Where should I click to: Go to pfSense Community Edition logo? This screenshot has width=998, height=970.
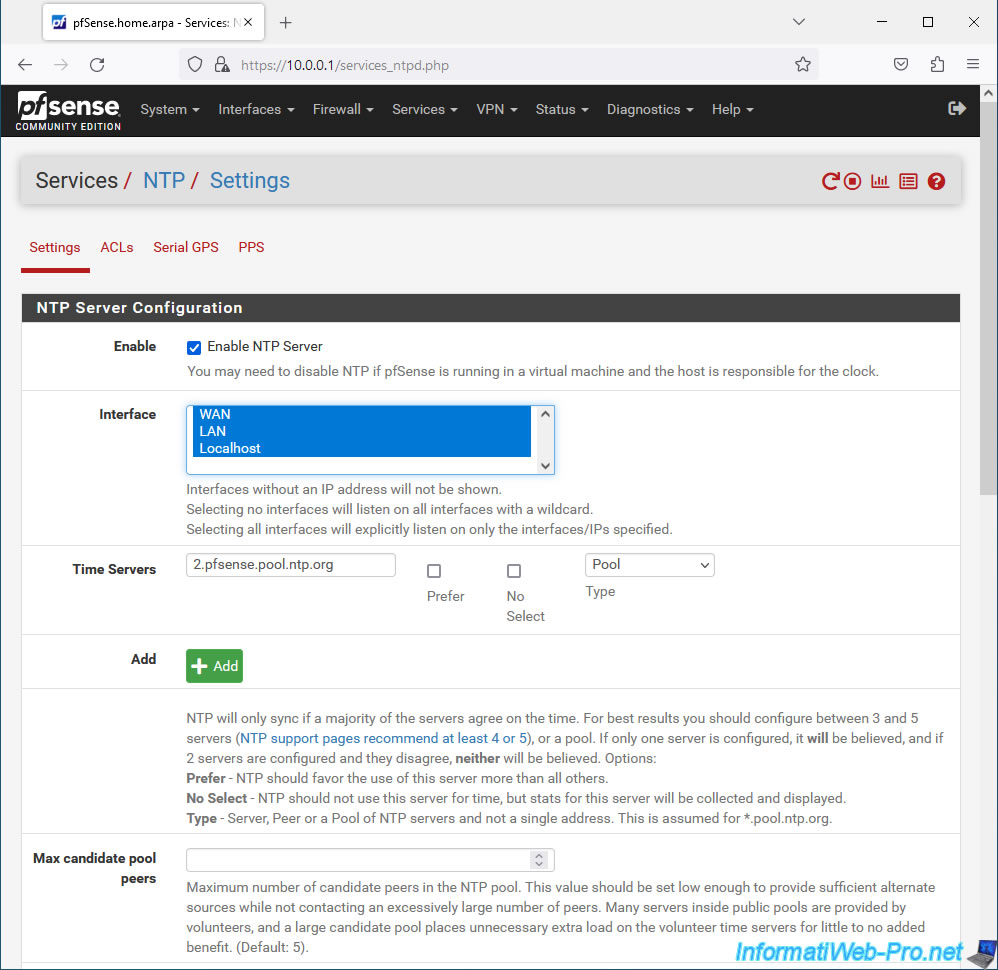point(68,111)
